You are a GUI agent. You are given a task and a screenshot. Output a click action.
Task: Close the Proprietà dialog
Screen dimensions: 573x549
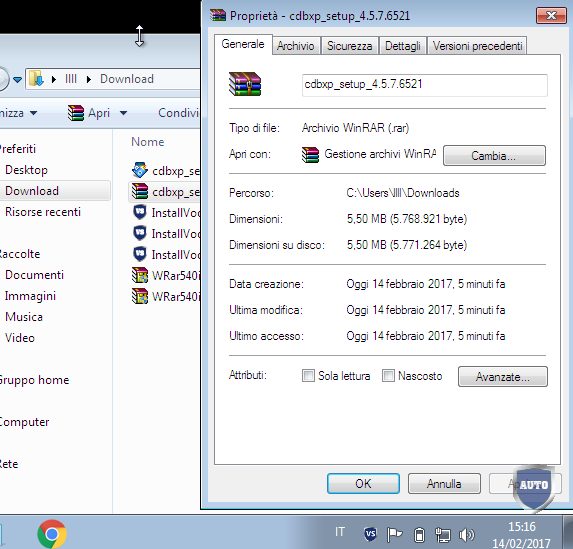point(551,16)
